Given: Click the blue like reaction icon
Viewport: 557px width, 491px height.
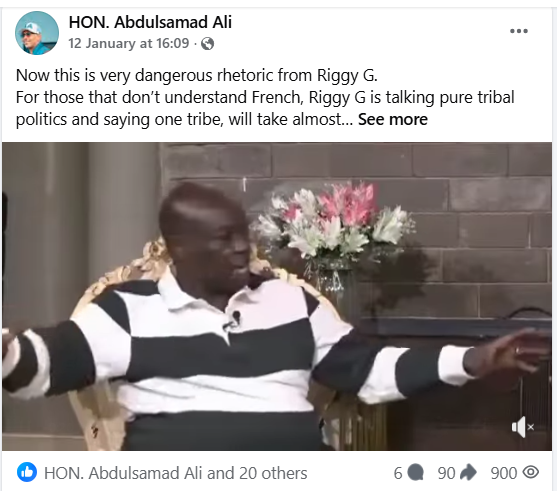Looking at the screenshot, I should (27, 473).
